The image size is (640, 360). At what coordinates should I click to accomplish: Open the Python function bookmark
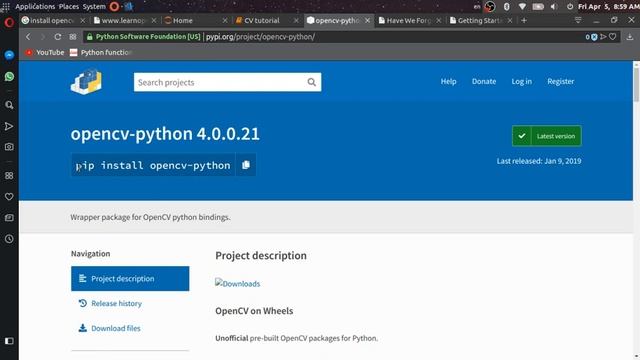[101, 52]
